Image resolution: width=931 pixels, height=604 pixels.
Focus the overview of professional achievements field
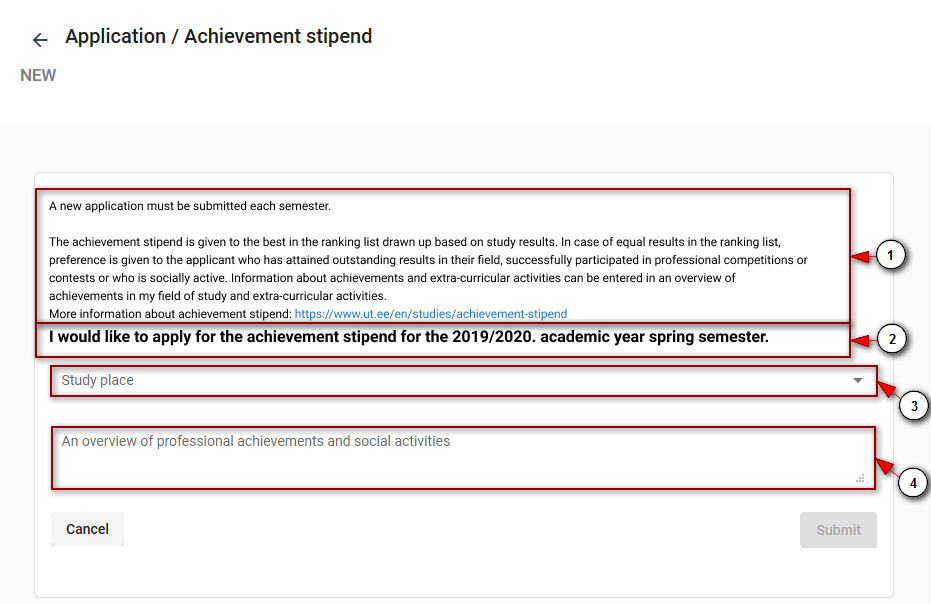pos(463,458)
